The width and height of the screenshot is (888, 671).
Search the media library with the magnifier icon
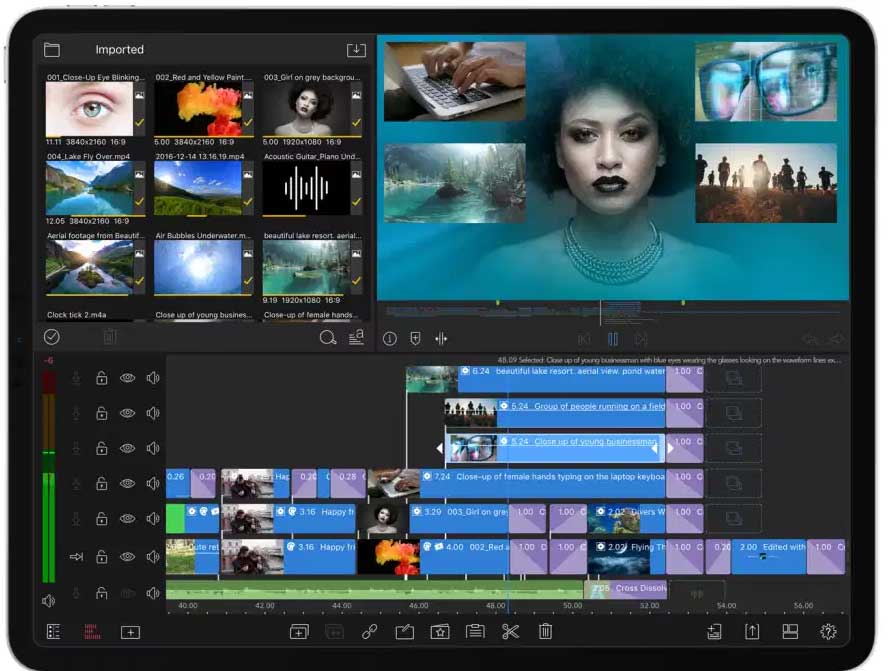[326, 339]
